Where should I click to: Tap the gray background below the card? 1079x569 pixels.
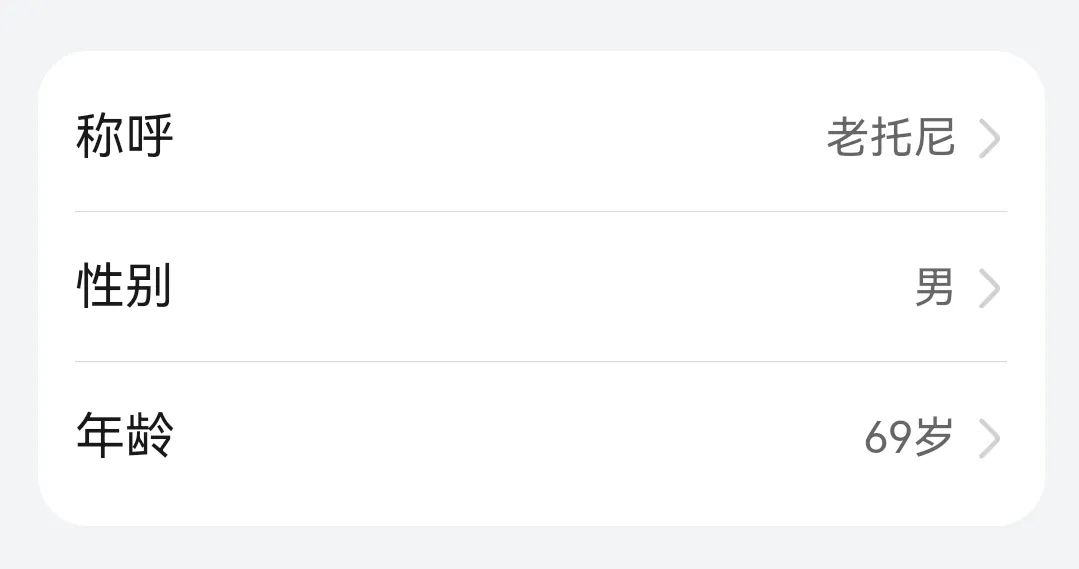tap(540, 548)
